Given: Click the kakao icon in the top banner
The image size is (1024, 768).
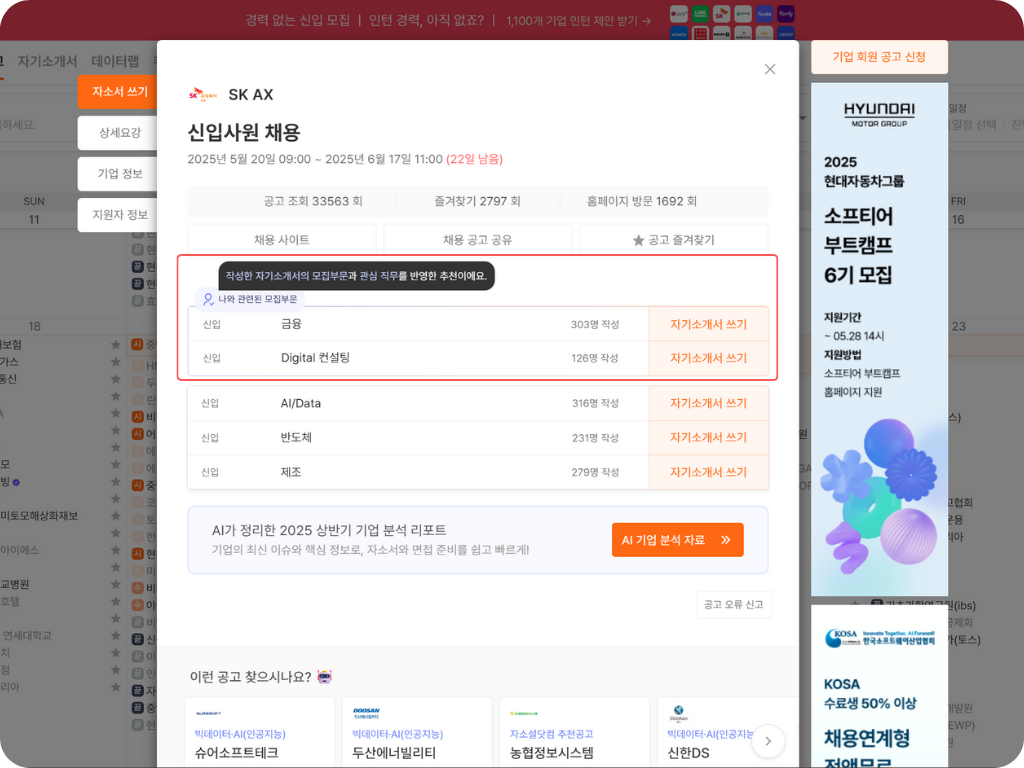Looking at the screenshot, I should pos(763,33).
